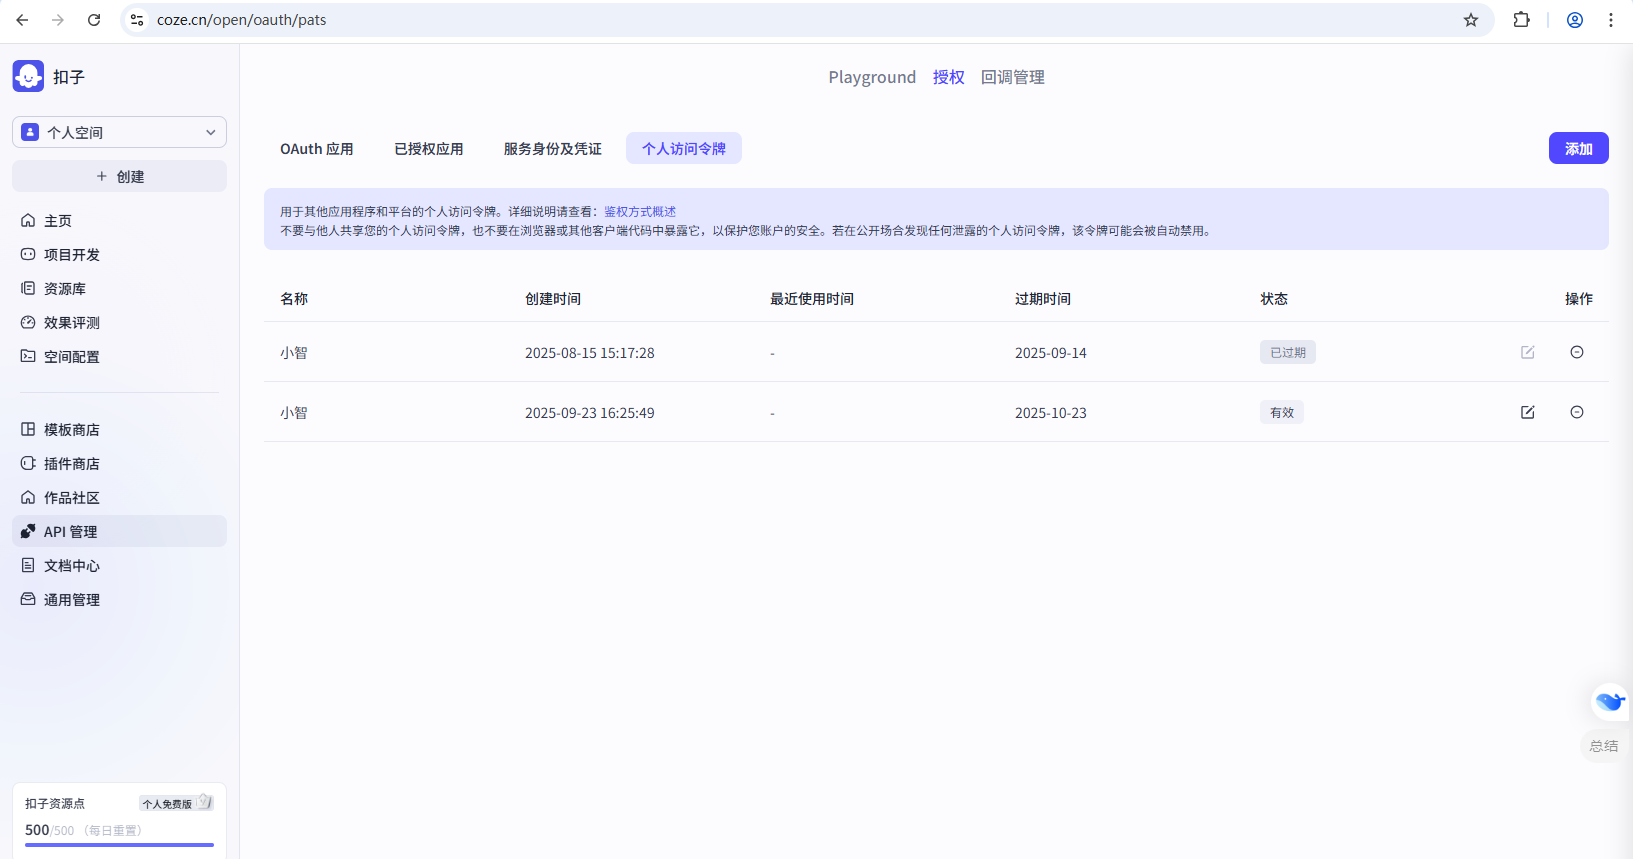Go forward in the browser
1633x859 pixels.
coord(58,20)
